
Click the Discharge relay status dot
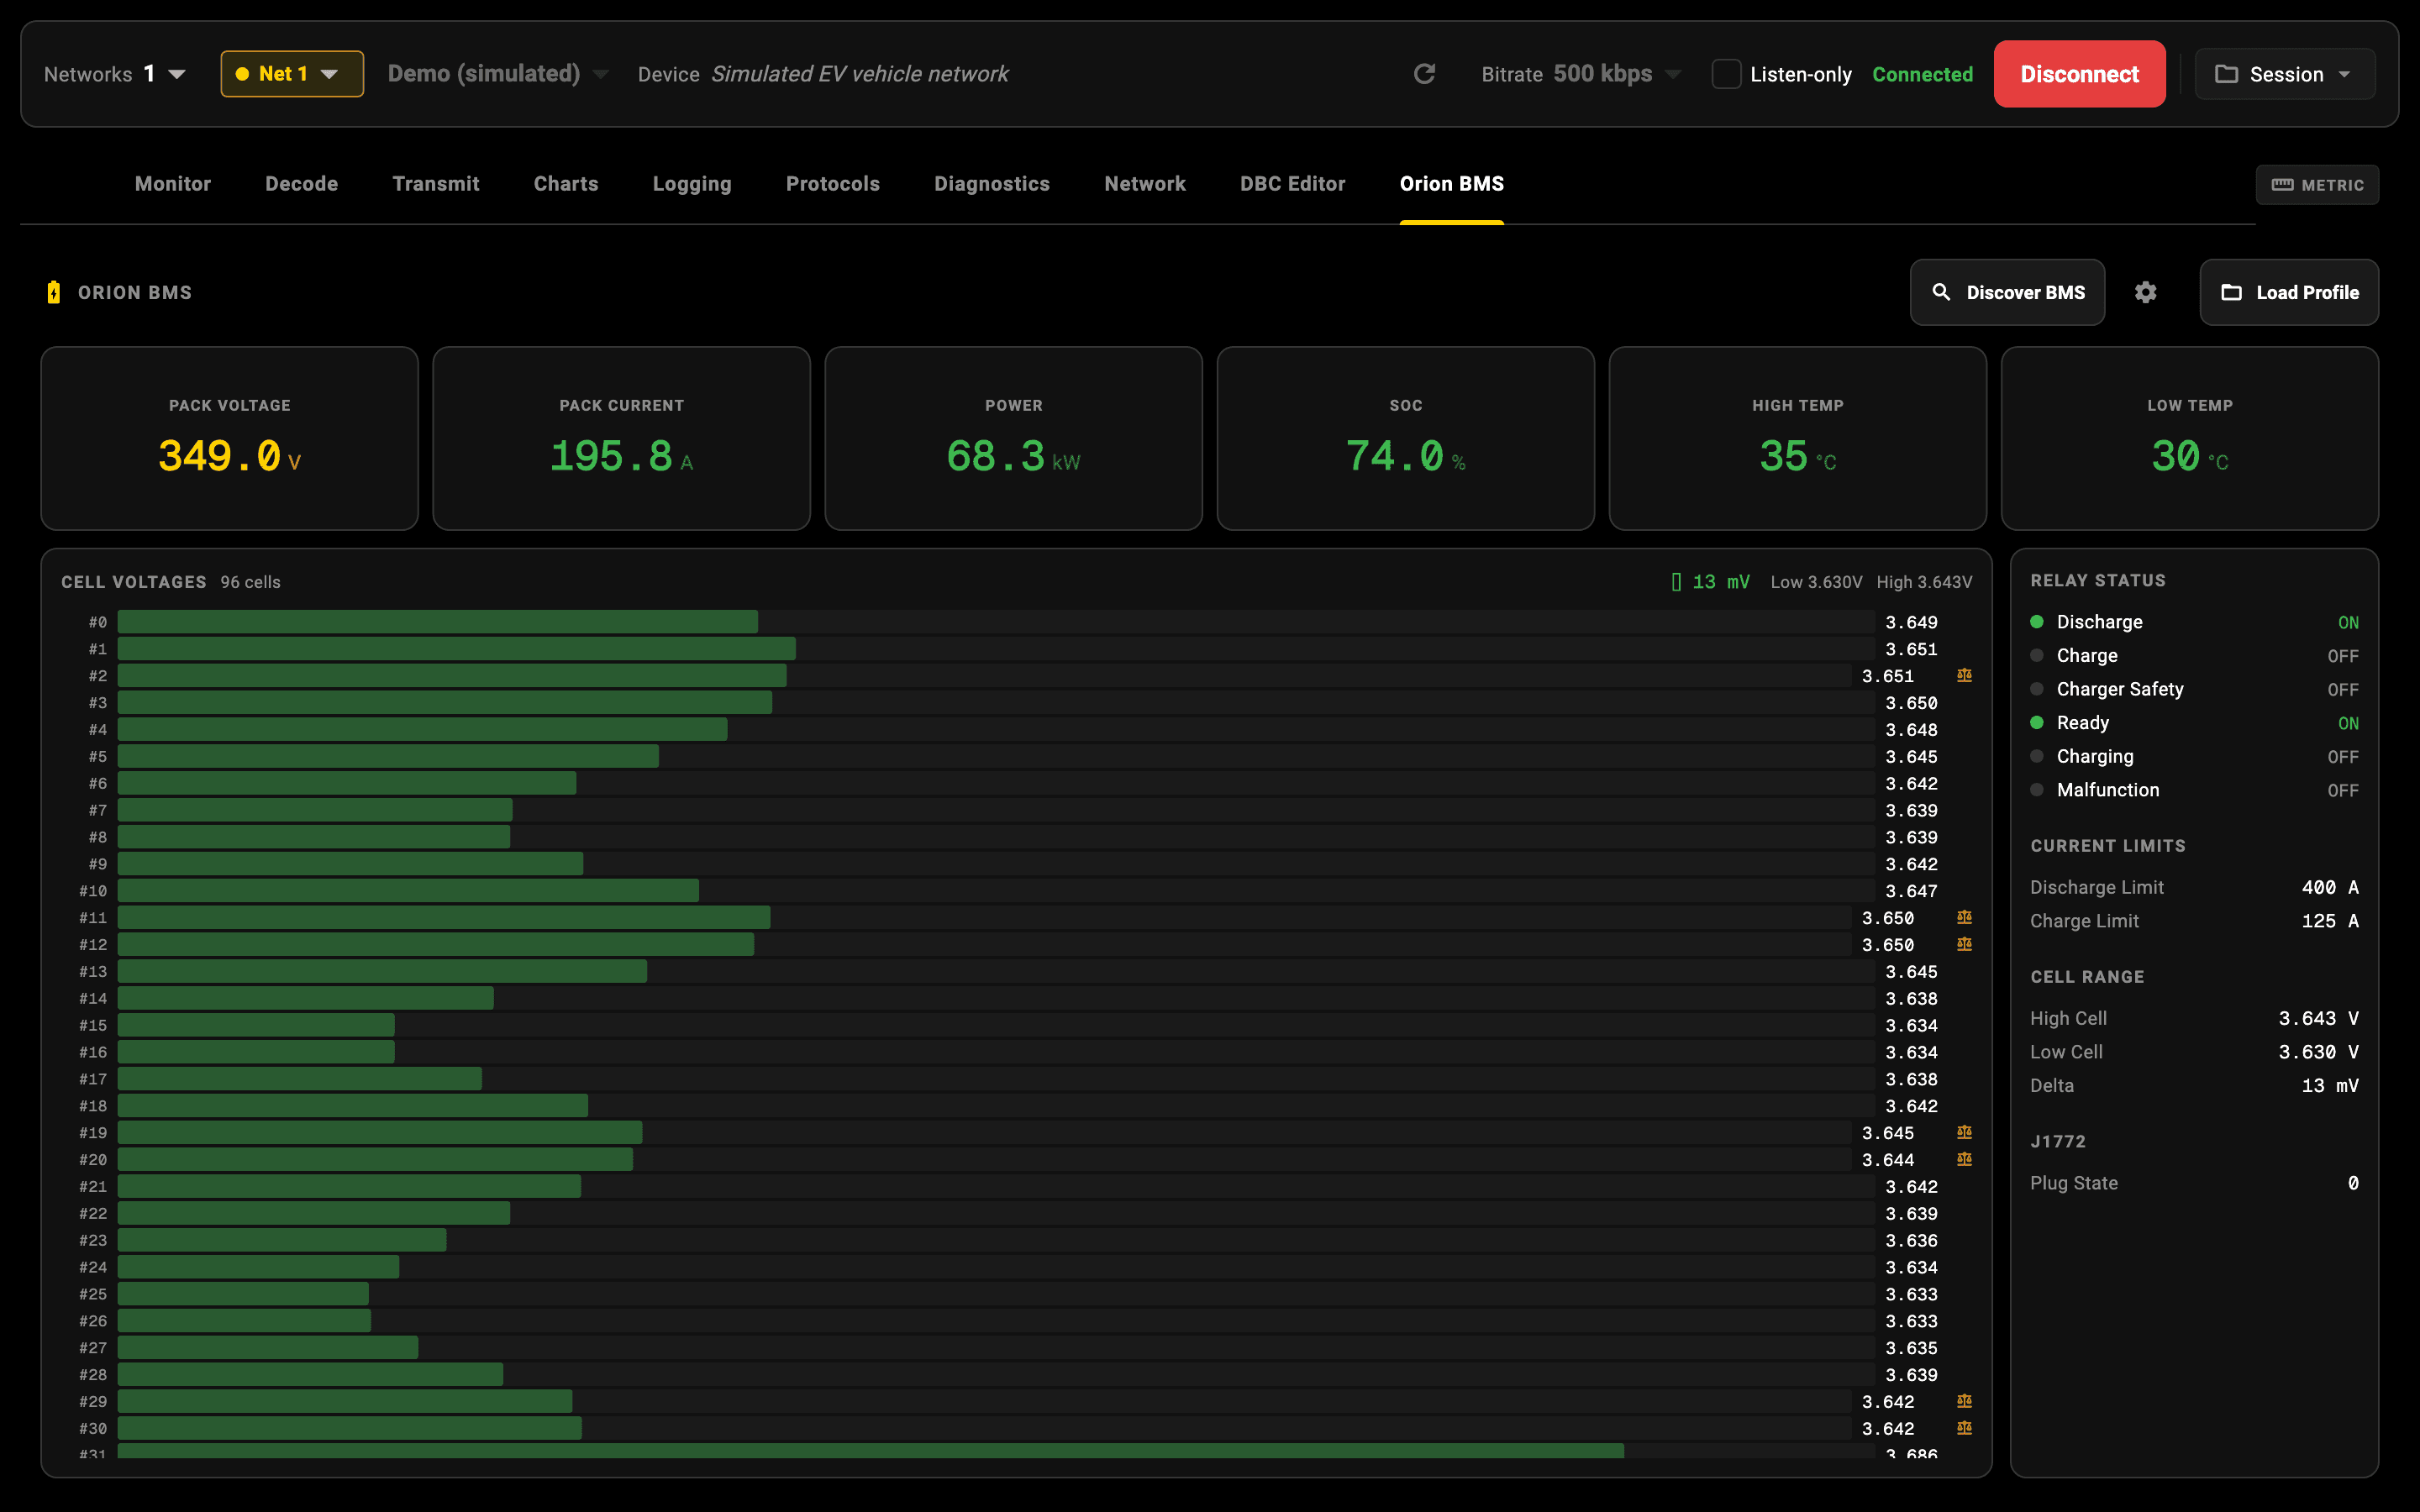click(2037, 622)
